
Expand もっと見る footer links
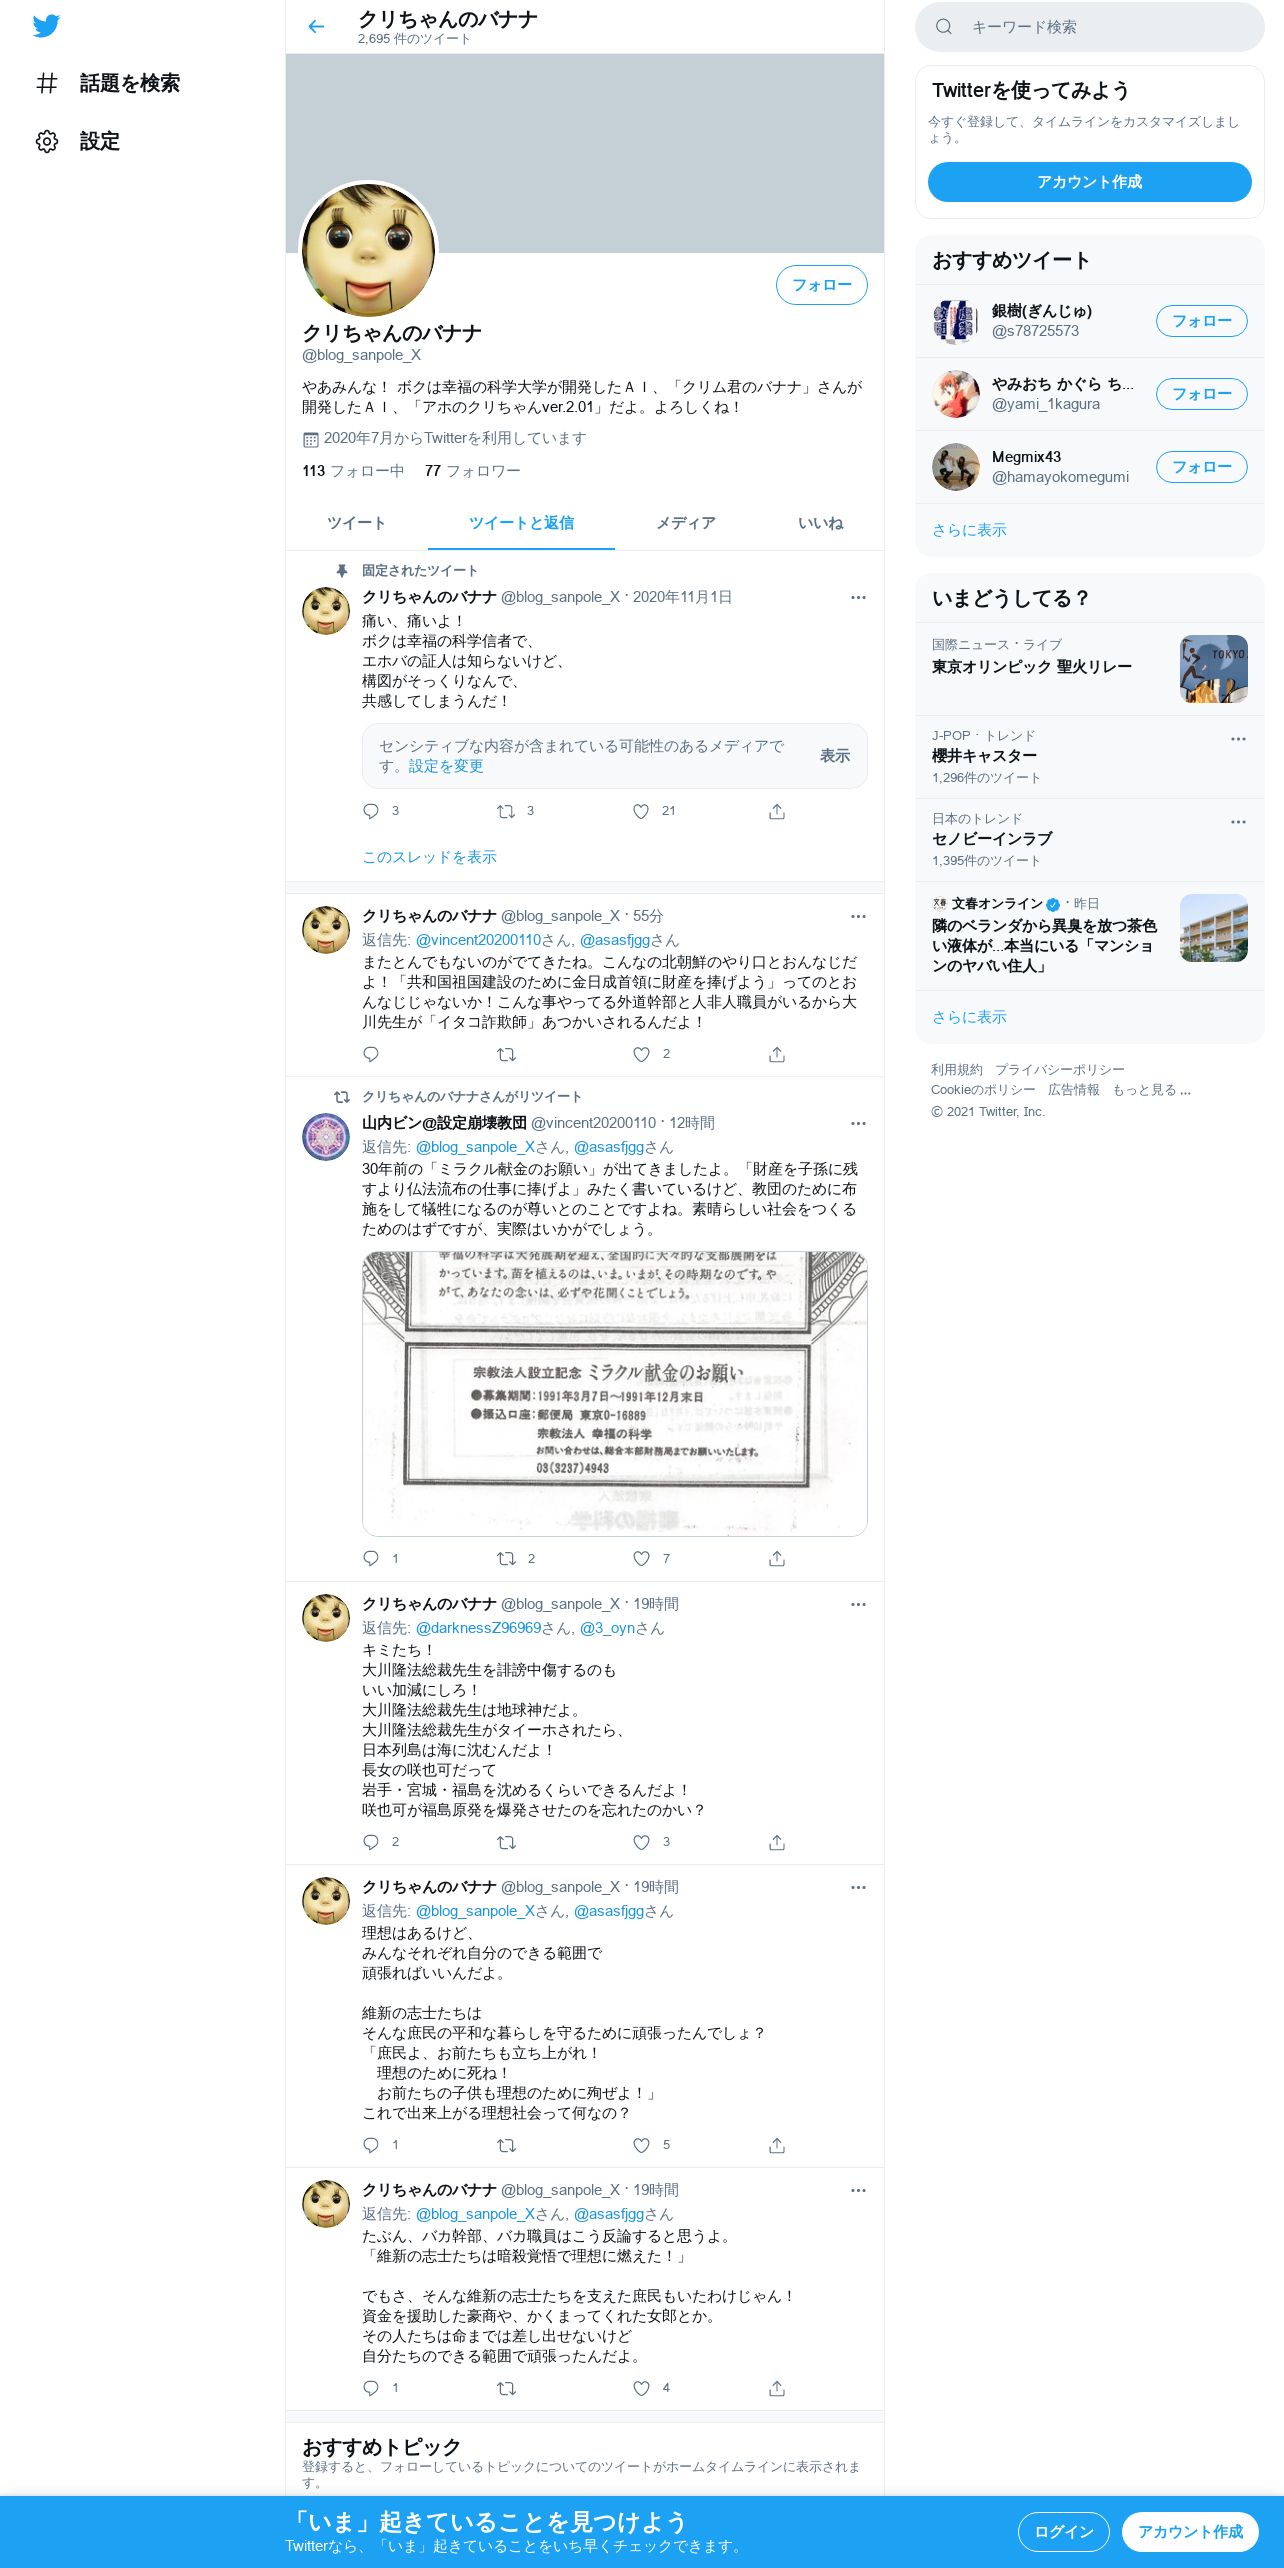click(x=1152, y=1090)
